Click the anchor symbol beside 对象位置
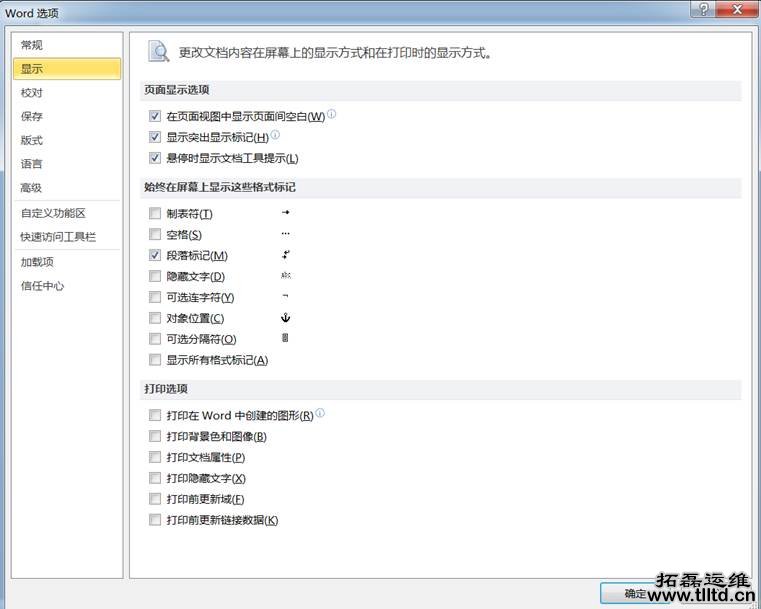This screenshot has height=609, width=761. pyautogui.click(x=285, y=318)
